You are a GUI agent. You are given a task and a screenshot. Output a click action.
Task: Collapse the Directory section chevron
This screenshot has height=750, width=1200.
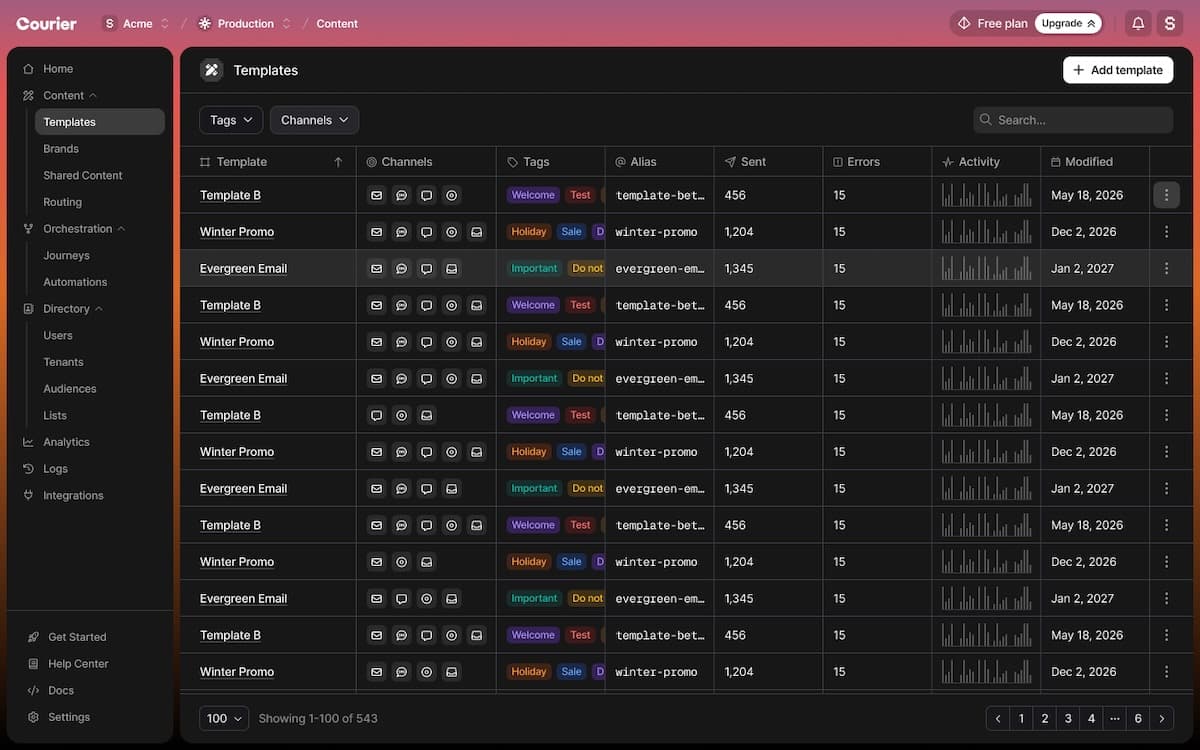point(99,309)
